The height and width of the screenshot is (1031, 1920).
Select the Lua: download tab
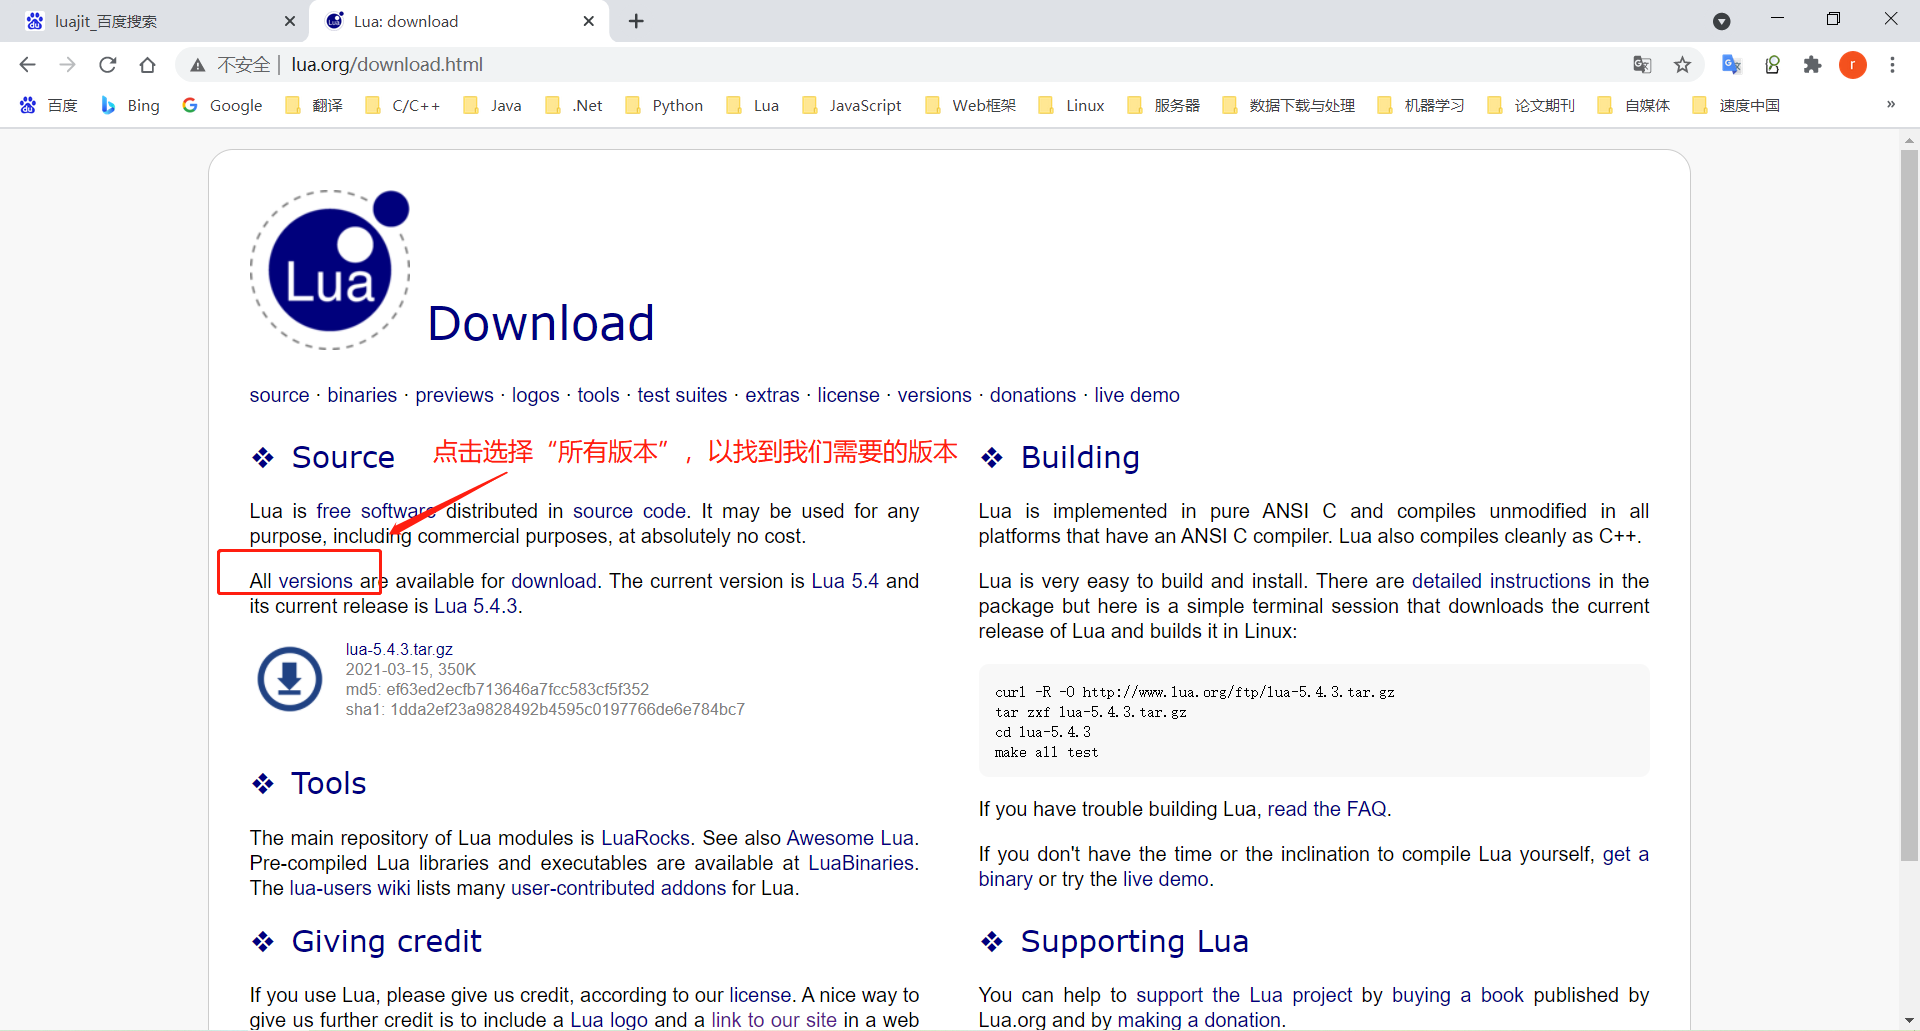(420, 21)
